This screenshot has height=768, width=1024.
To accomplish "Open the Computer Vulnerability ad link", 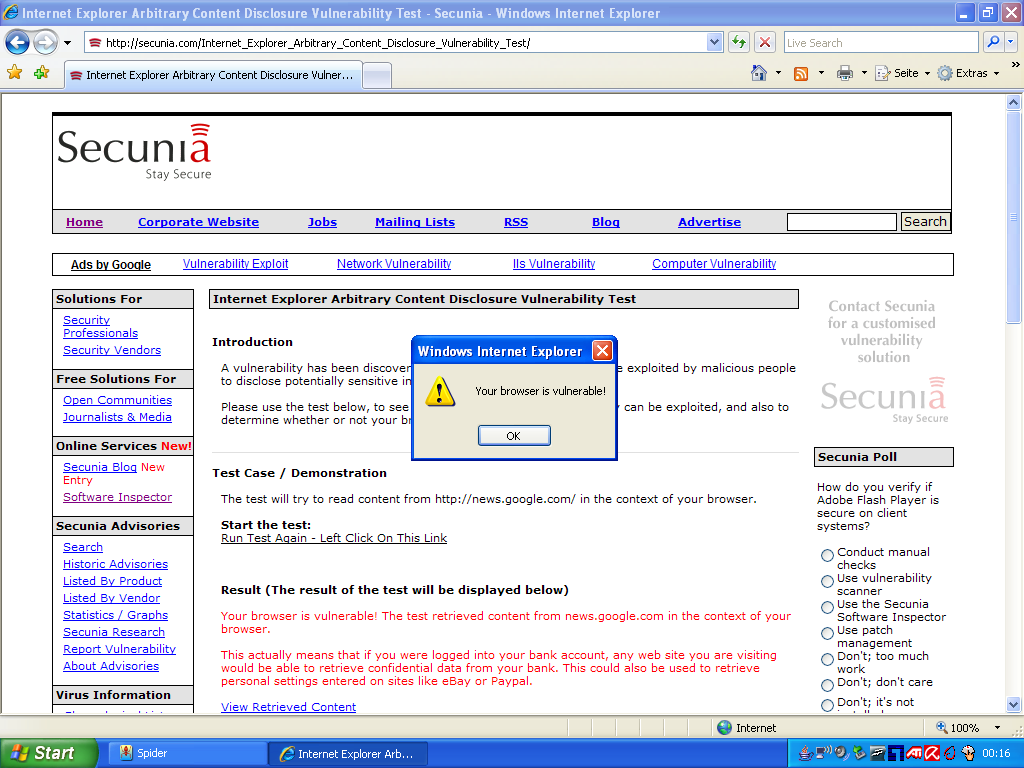I will [714, 264].
